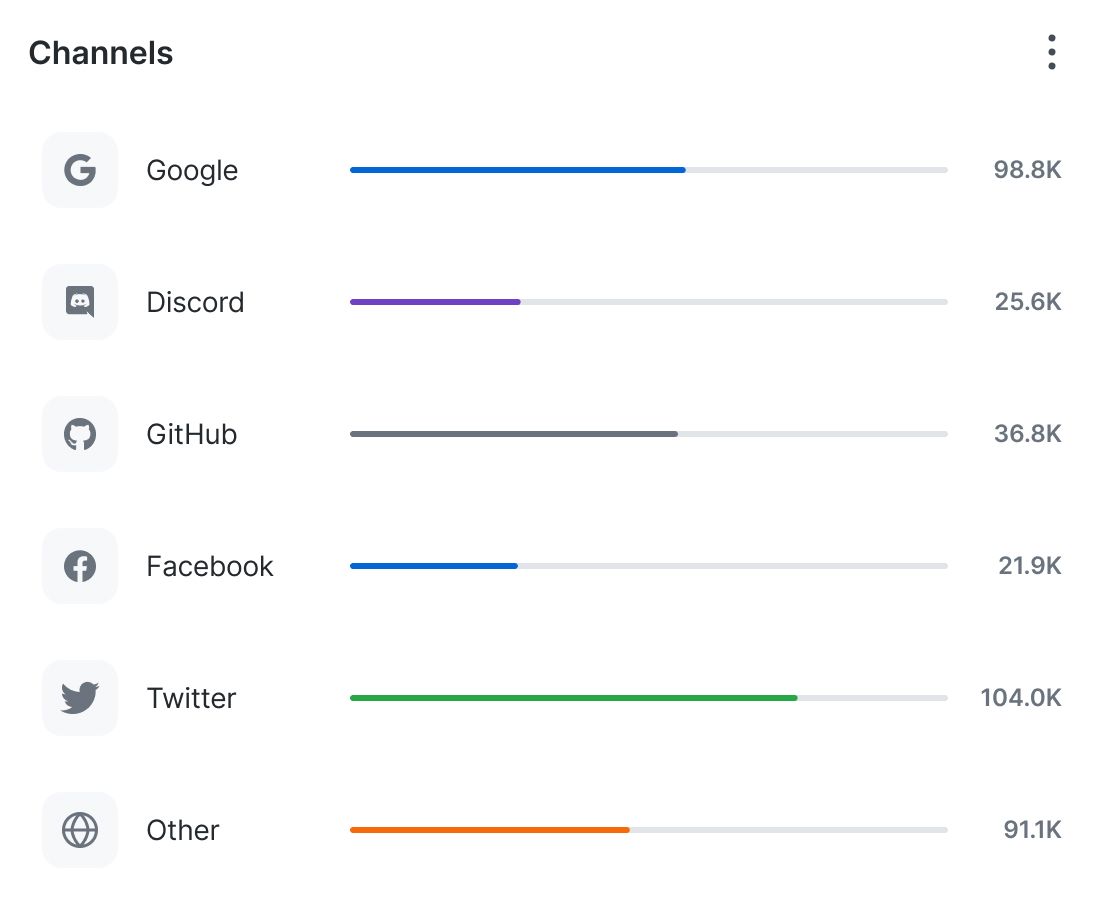Click the purple Discord progress bar
This screenshot has width=1104, height=910.
[x=435, y=302]
